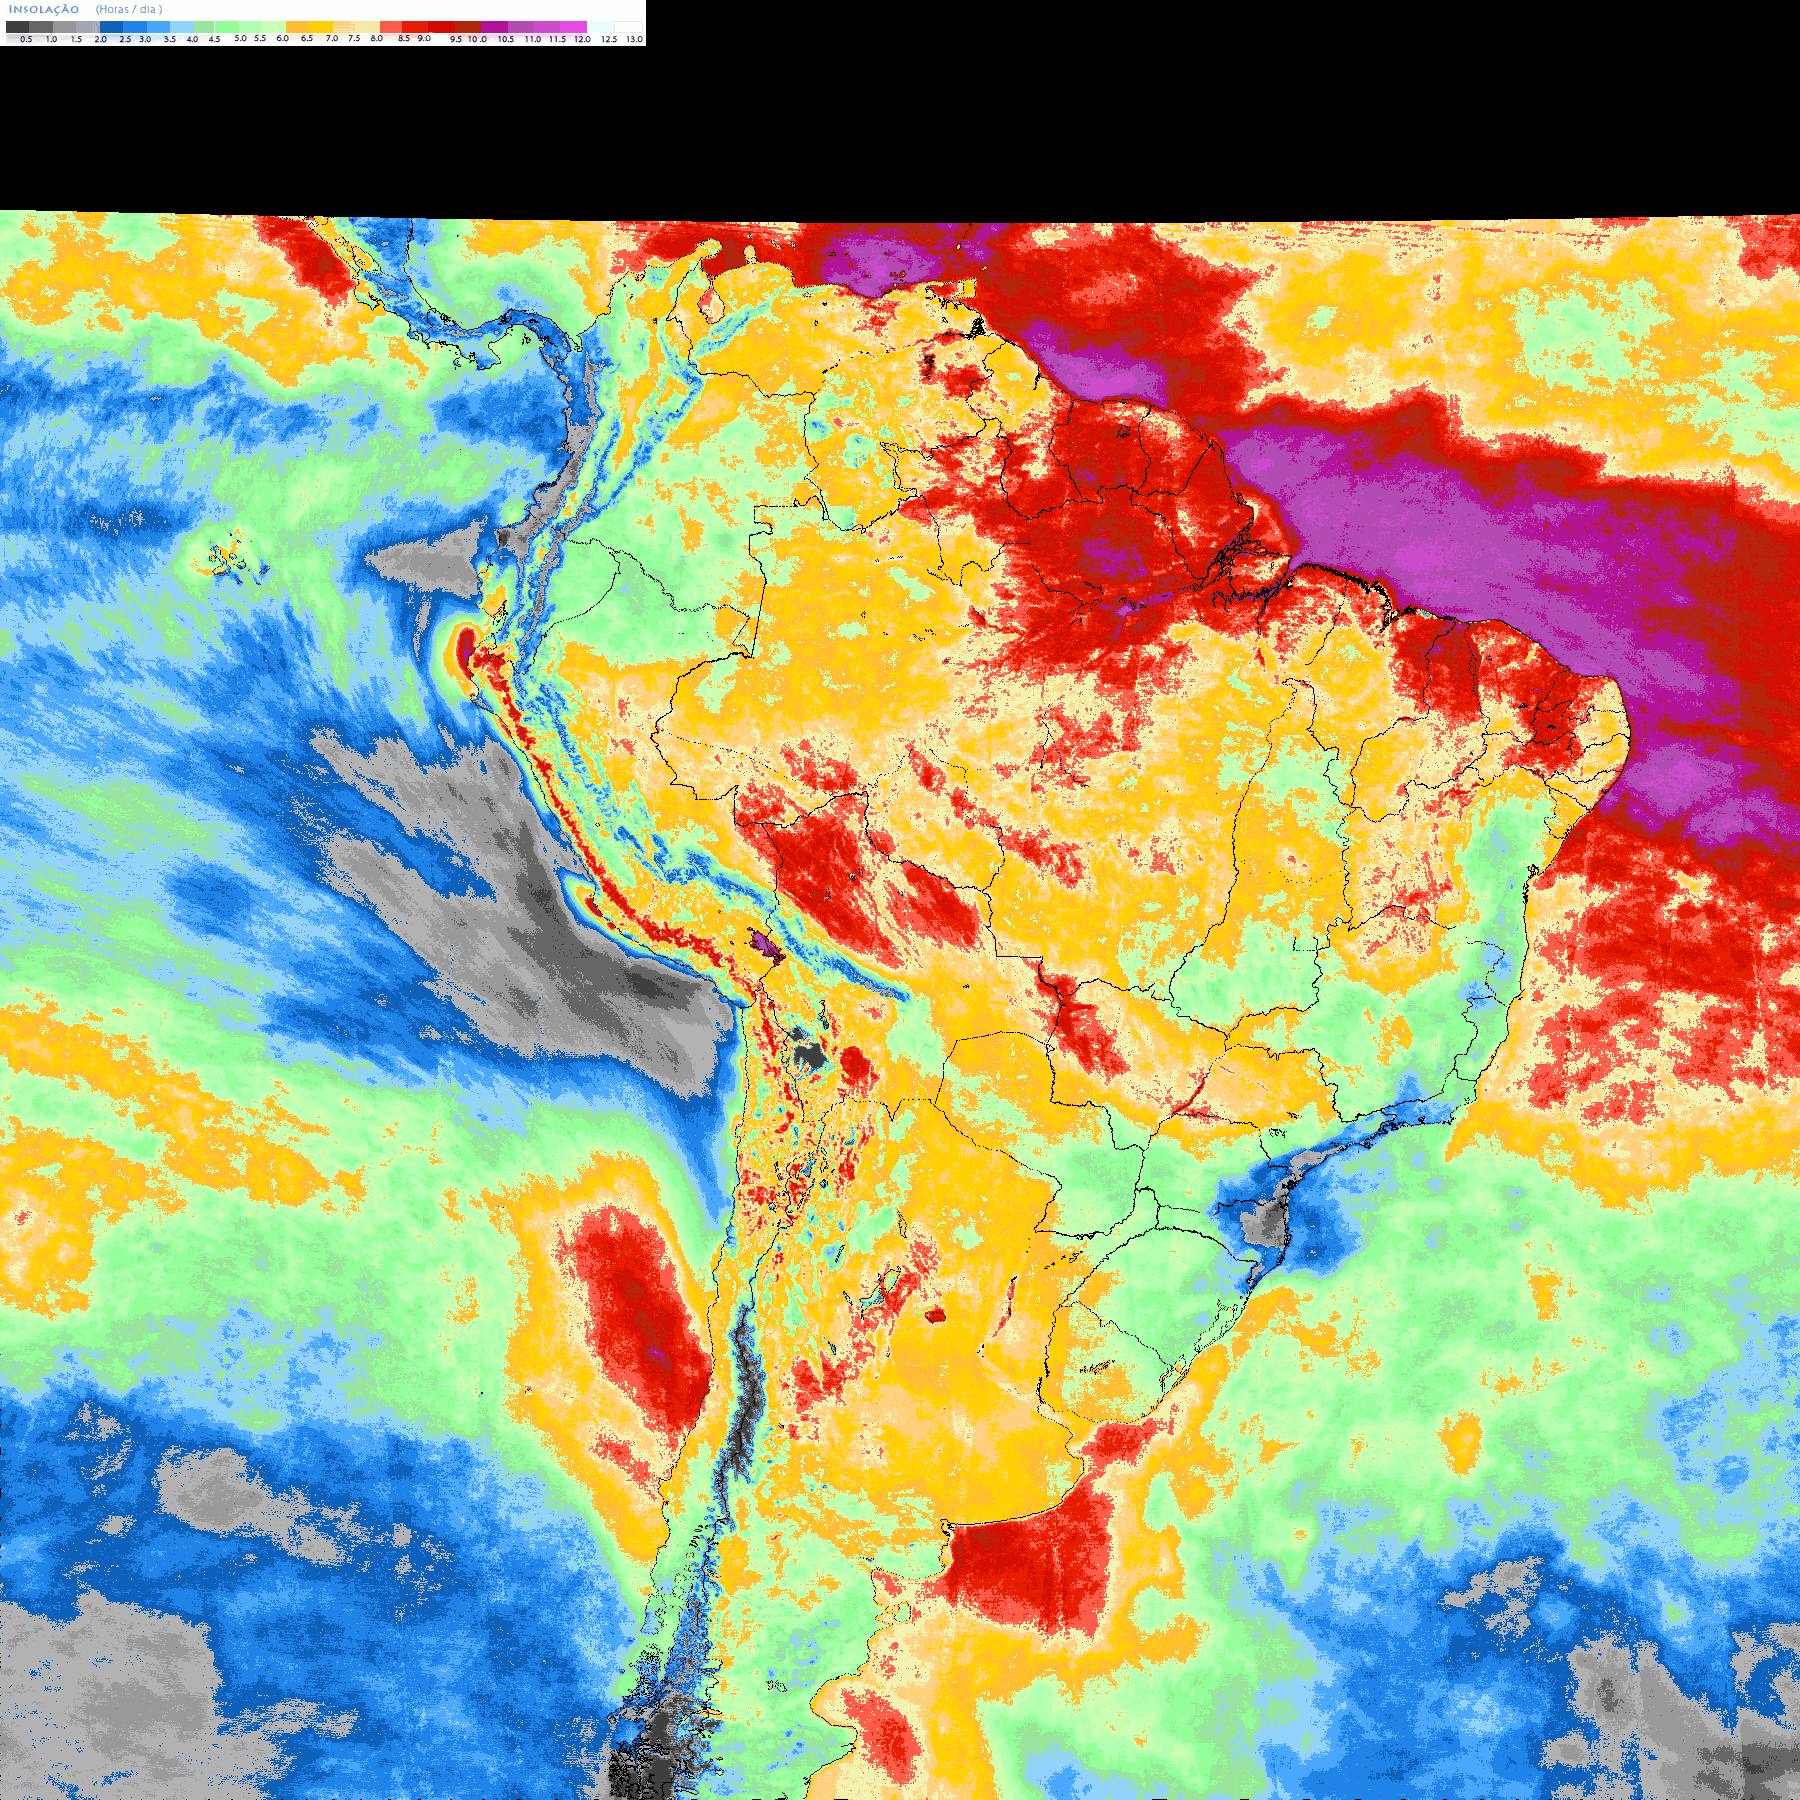
Task: Click the 11.5 legend value
Action: pyautogui.click(x=557, y=39)
